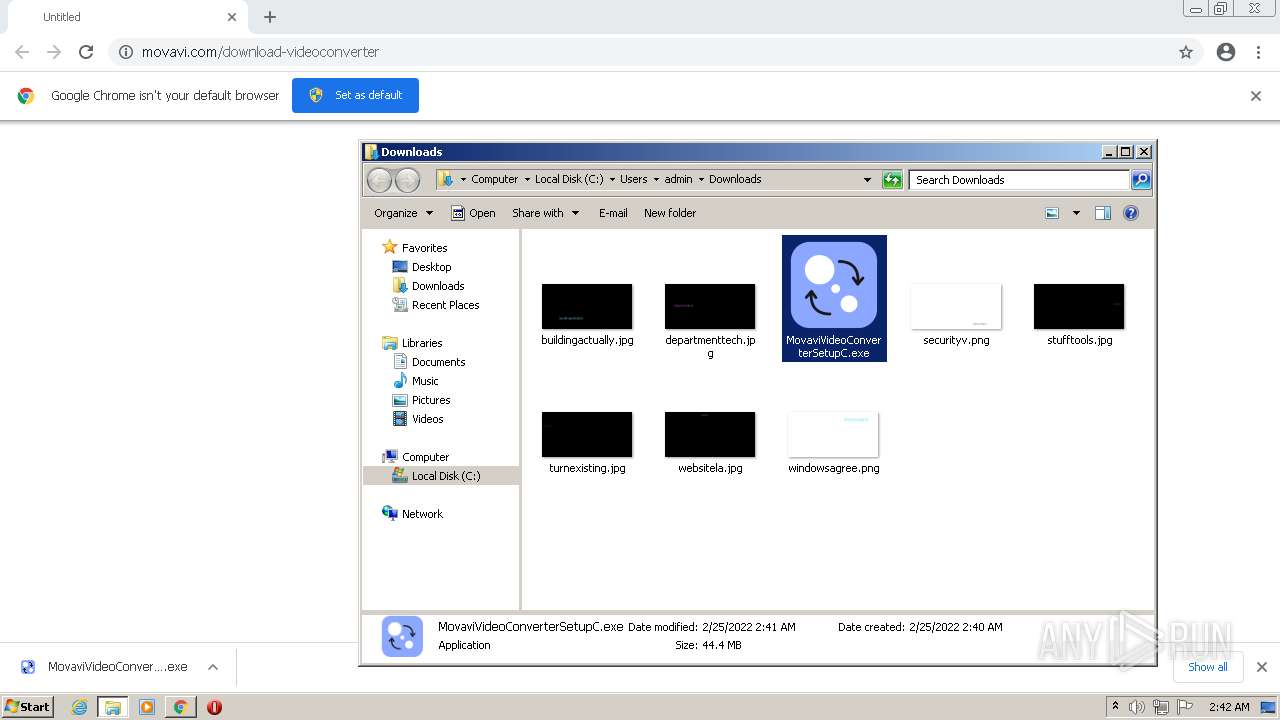Click admin breadcrumb in path

pos(678,180)
